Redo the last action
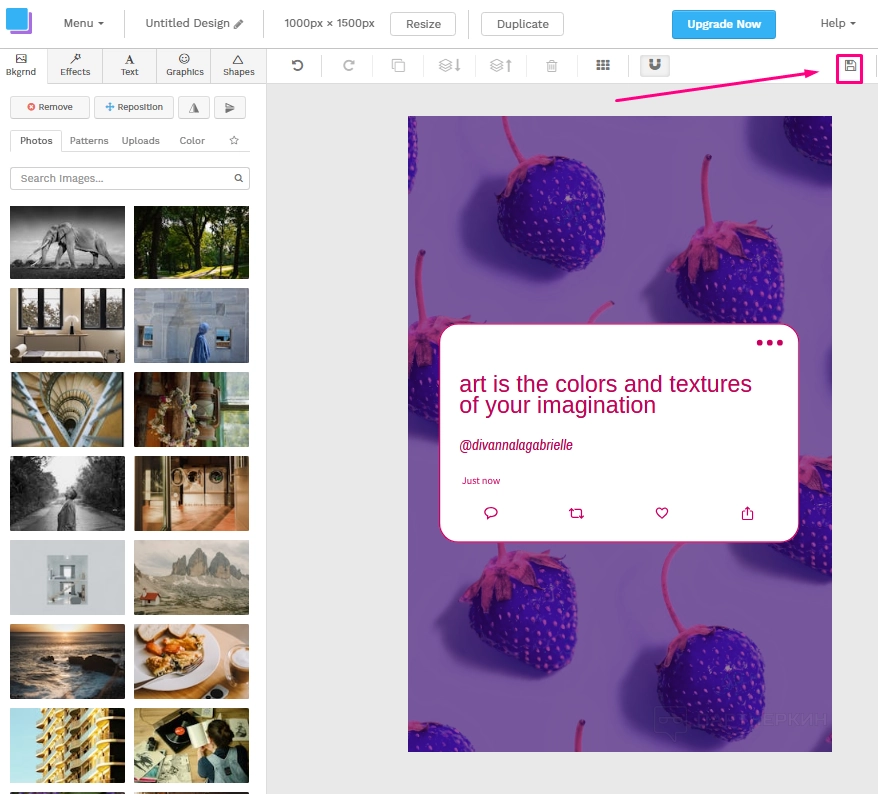 349,66
